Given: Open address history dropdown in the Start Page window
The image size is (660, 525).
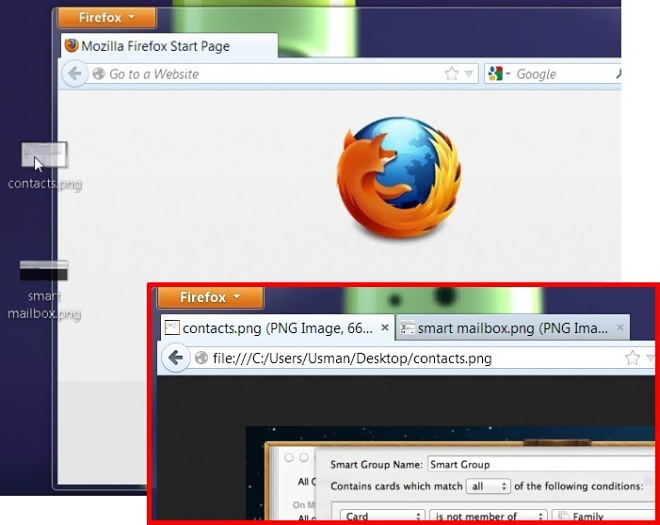Looking at the screenshot, I should point(469,74).
